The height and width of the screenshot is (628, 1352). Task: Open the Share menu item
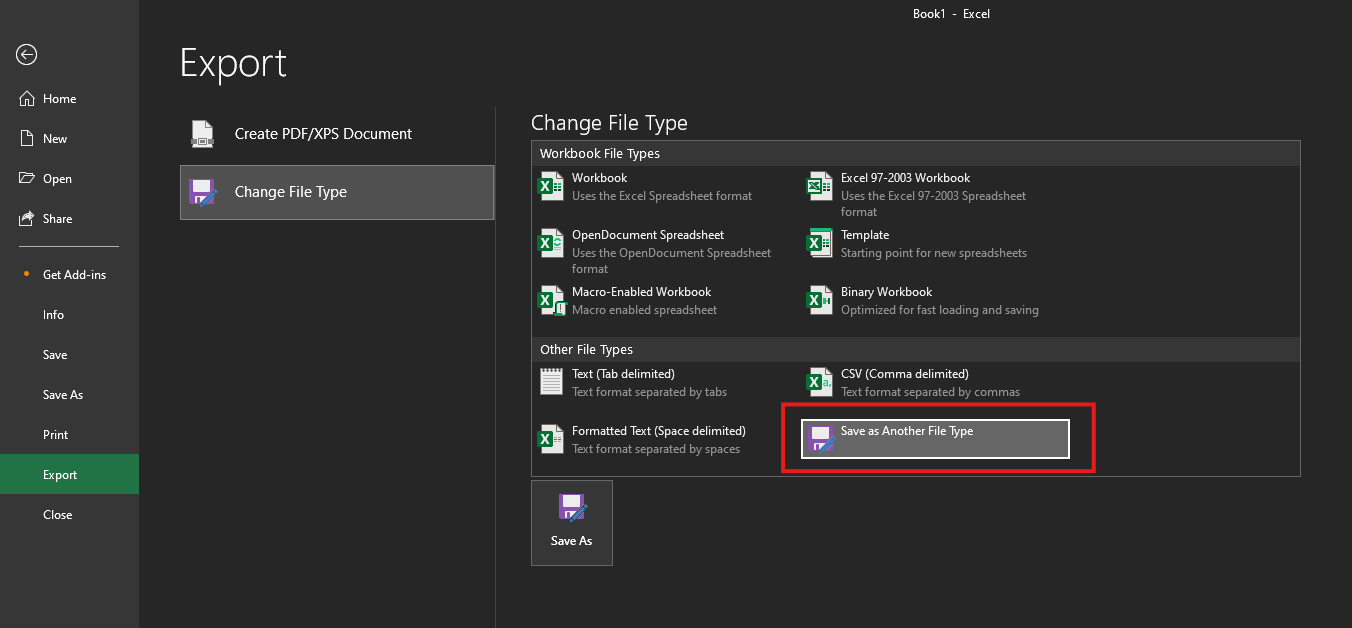pos(57,219)
